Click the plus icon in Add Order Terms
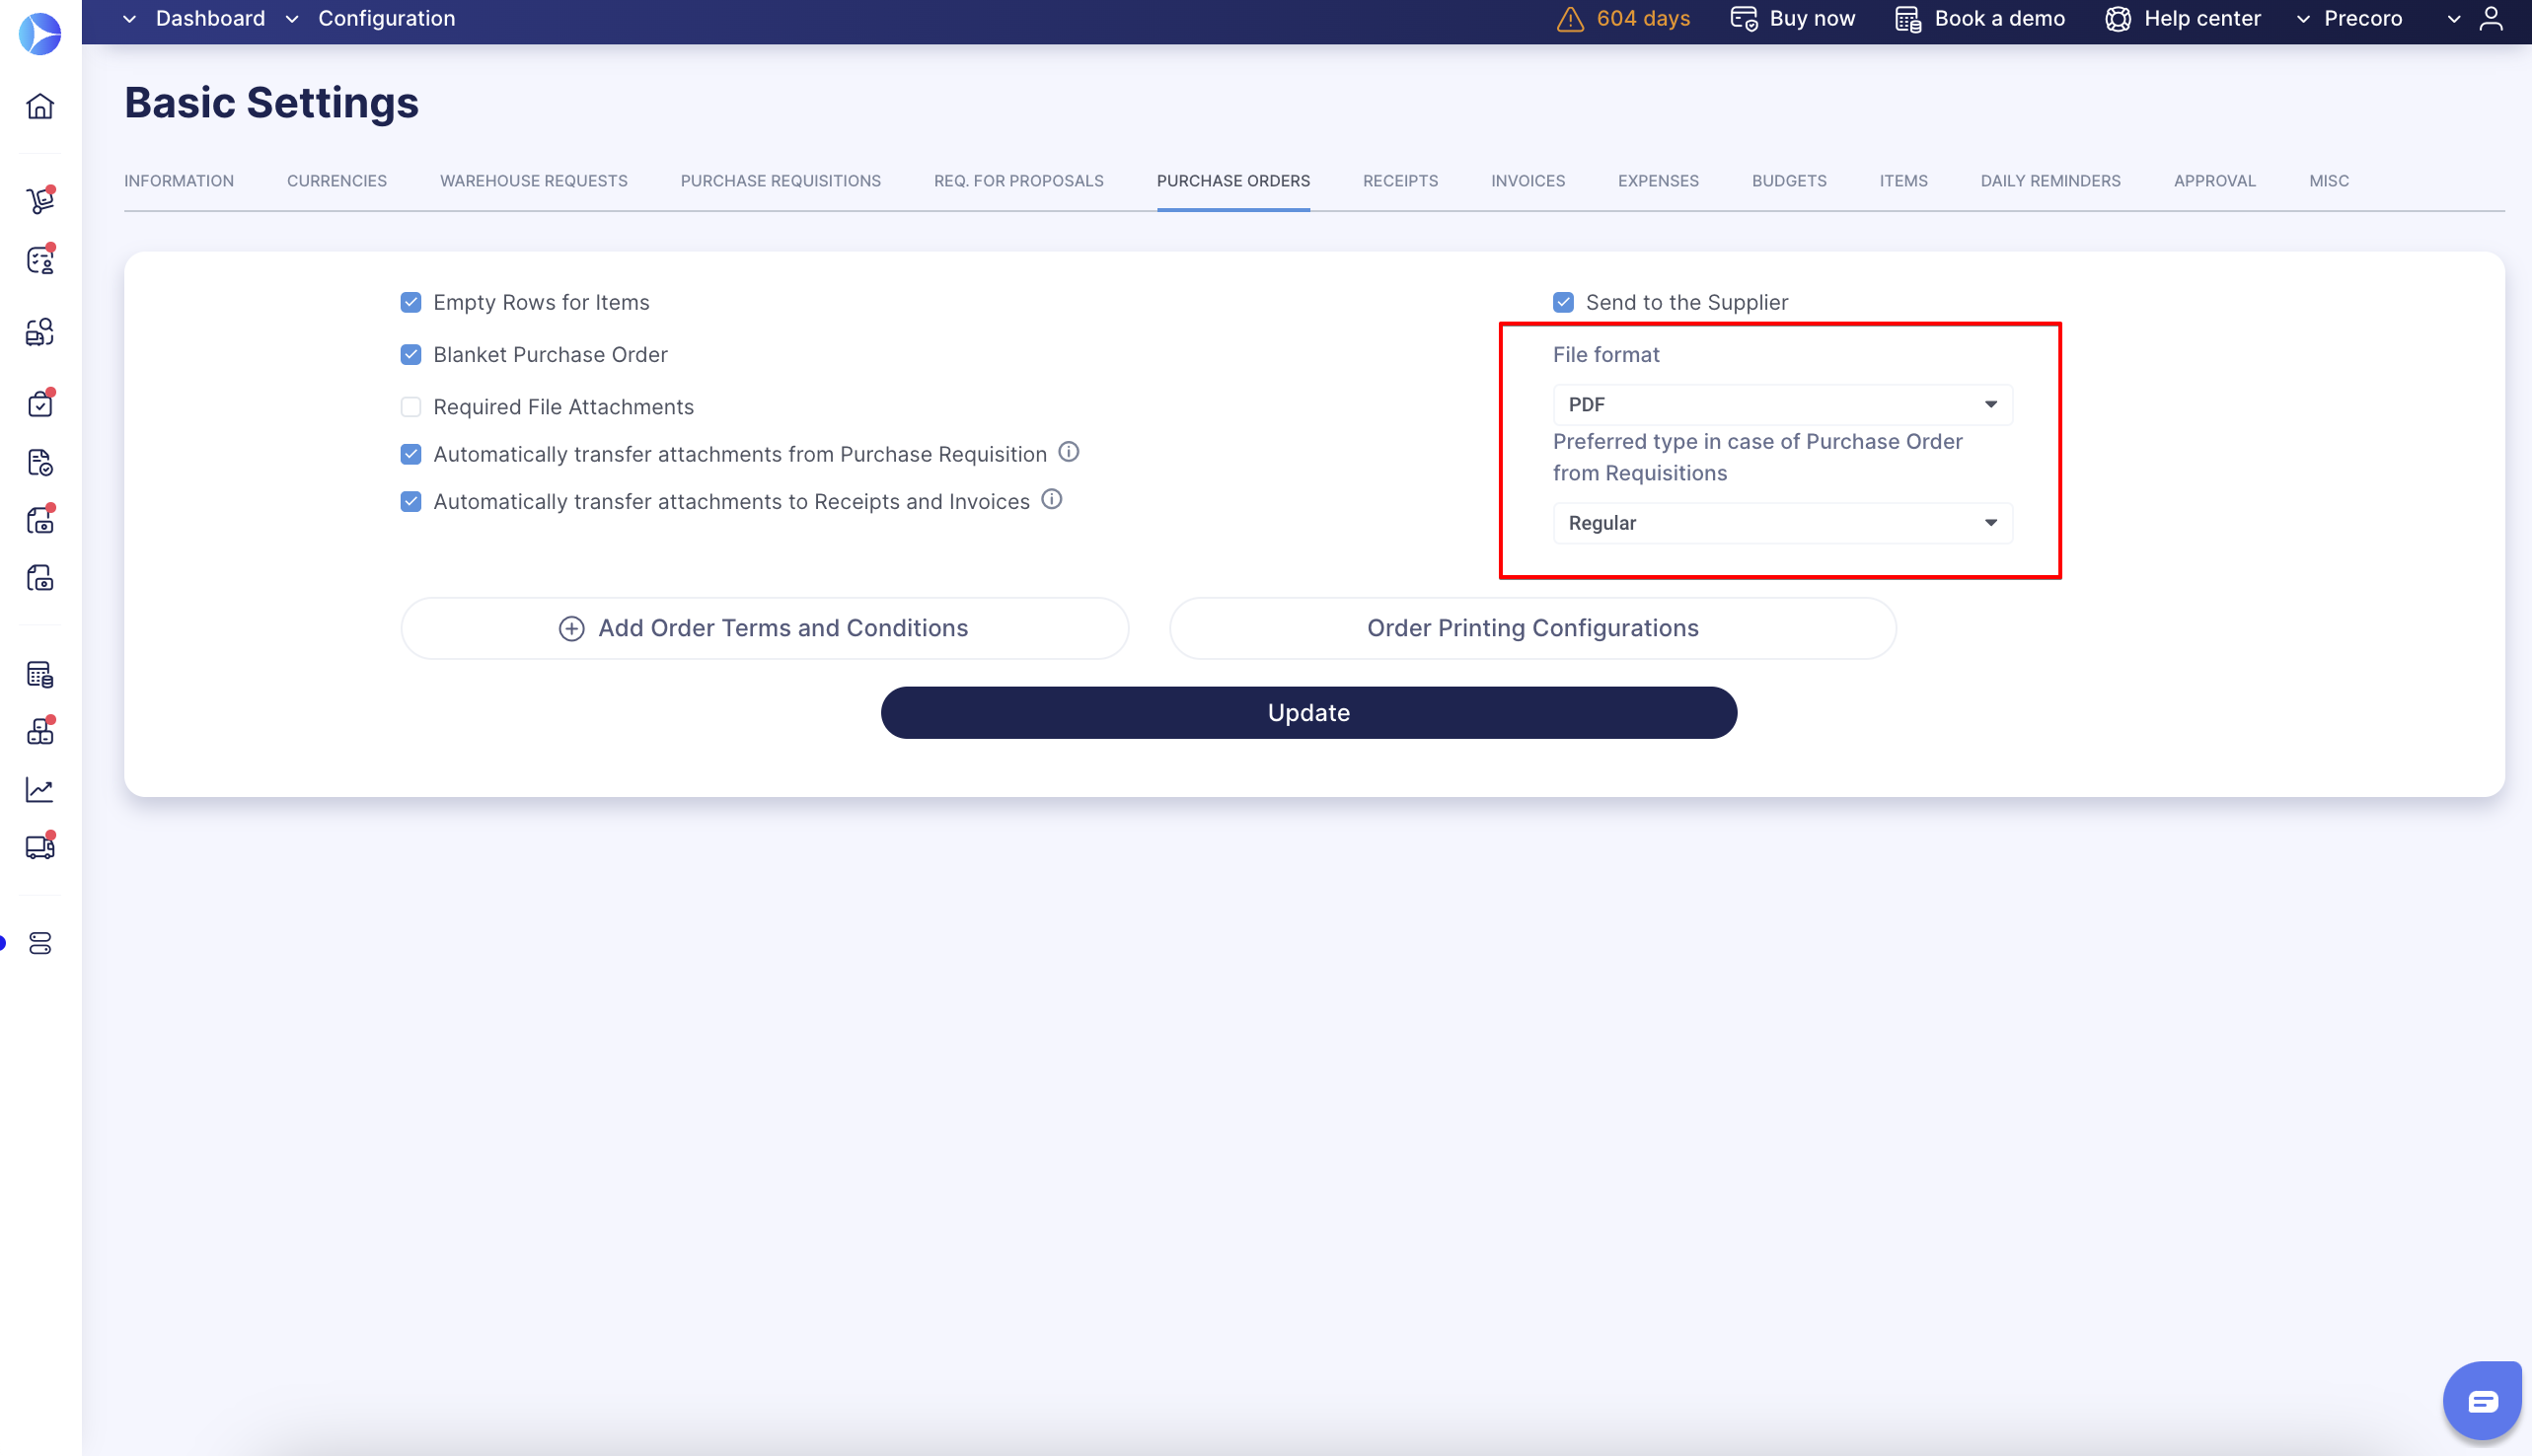The image size is (2532, 1456). tap(571, 628)
